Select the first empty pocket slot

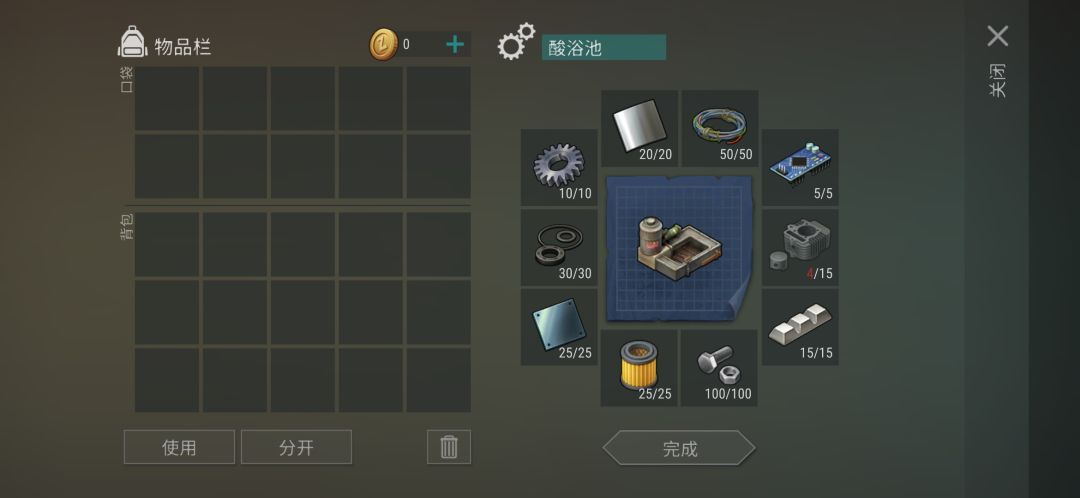tap(167, 98)
